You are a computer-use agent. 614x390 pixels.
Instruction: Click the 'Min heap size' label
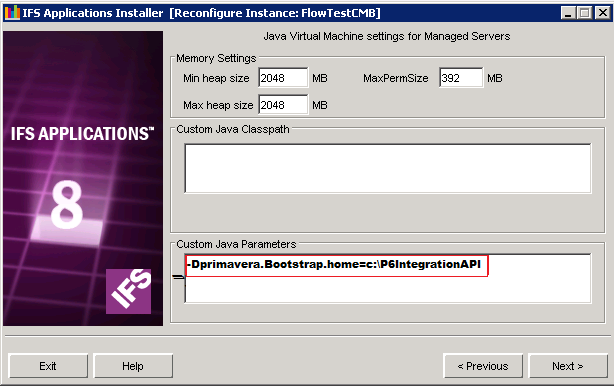pyautogui.click(x=216, y=78)
